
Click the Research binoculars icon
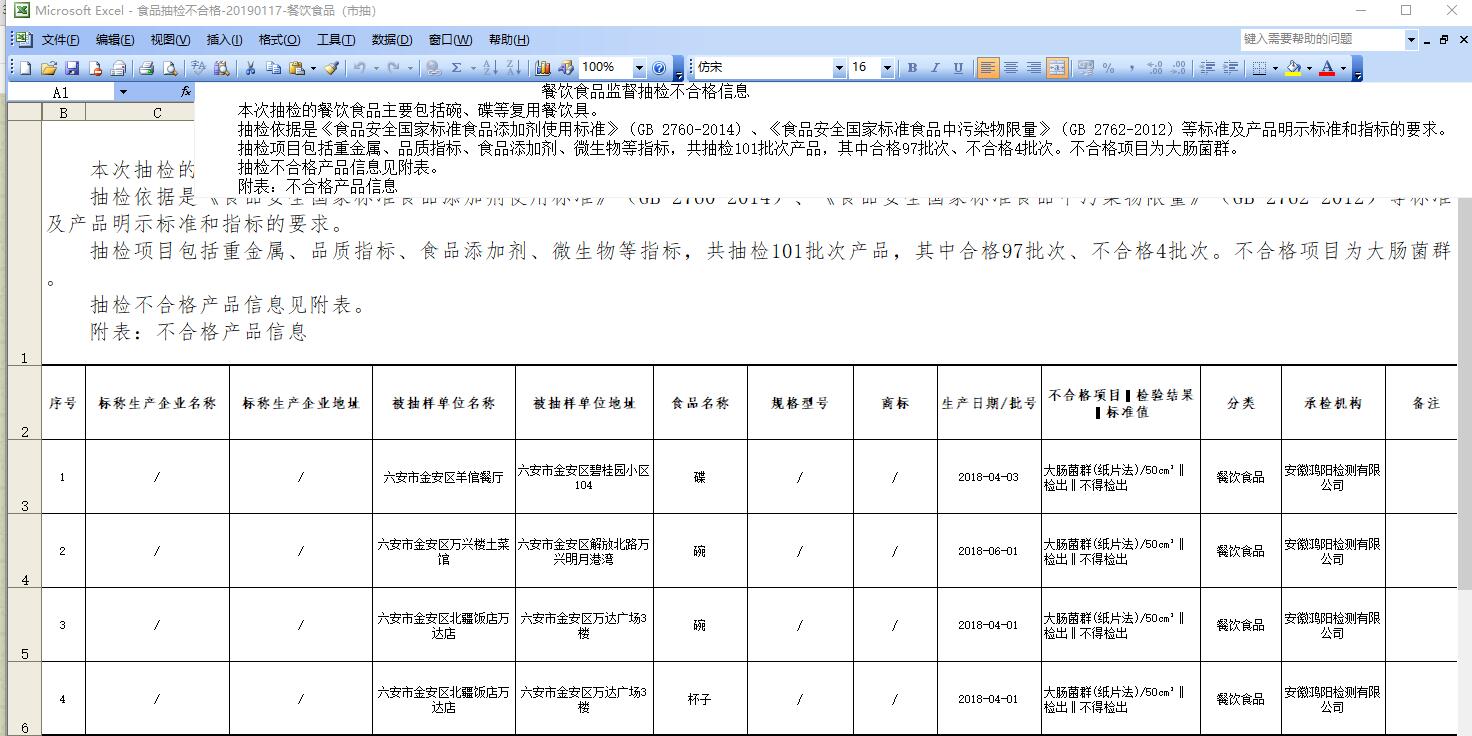point(221,68)
